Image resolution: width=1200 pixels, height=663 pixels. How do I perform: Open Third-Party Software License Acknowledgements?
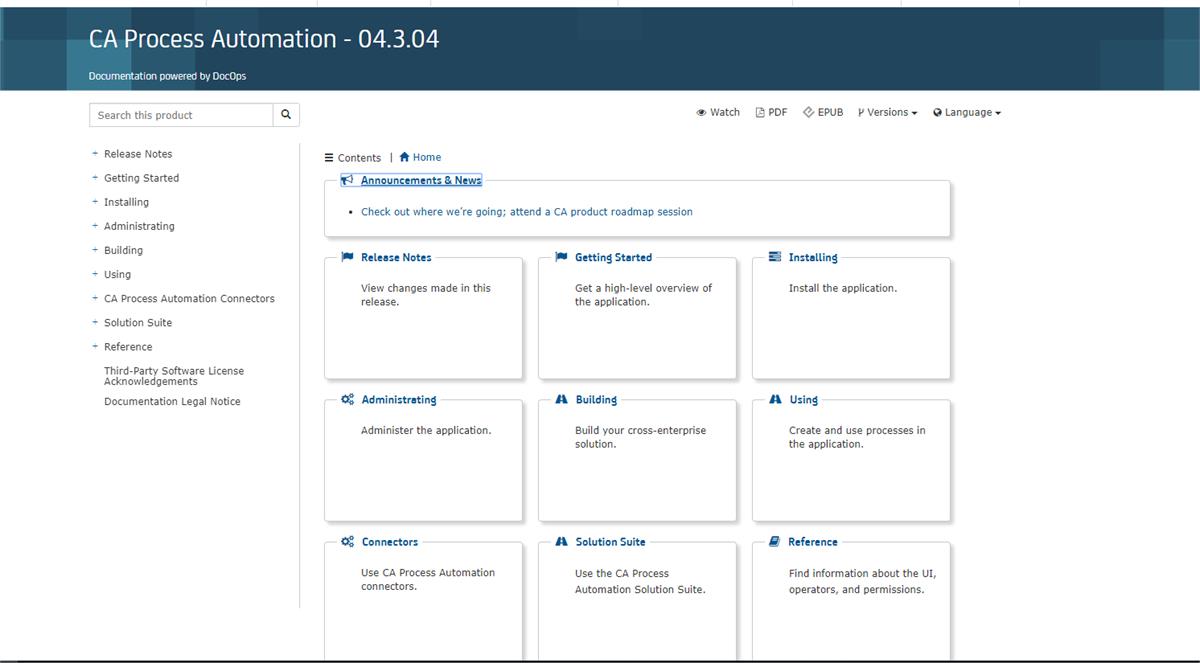click(x=174, y=376)
